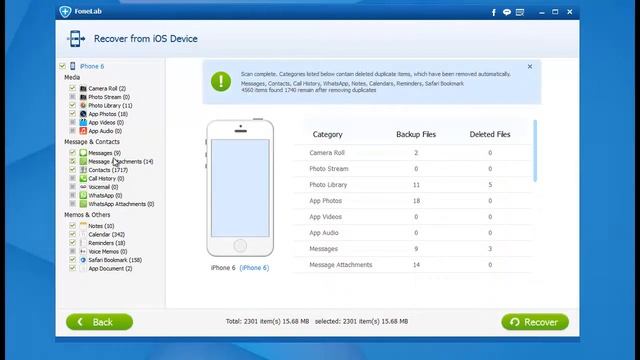The image size is (640, 360).
Task: Uncheck the App Photos checkbox
Action: (x=73, y=114)
